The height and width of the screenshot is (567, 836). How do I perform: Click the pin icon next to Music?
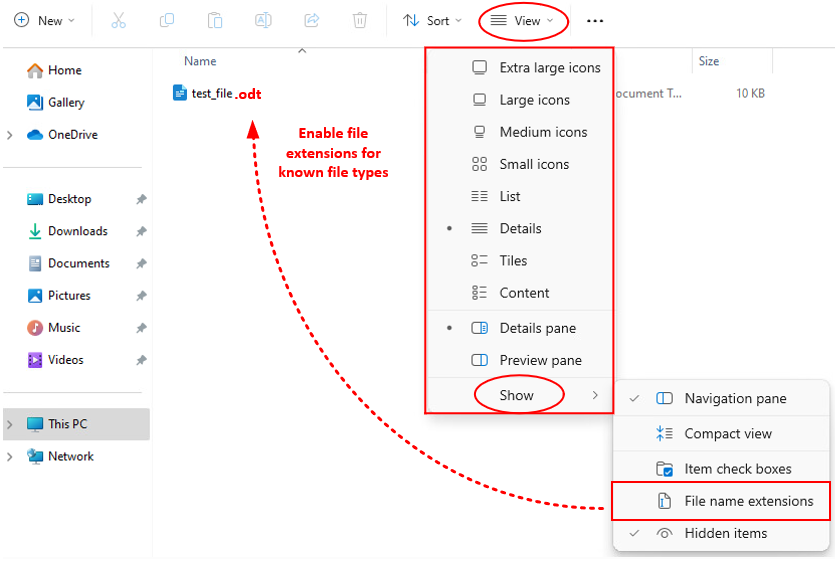[x=141, y=328]
